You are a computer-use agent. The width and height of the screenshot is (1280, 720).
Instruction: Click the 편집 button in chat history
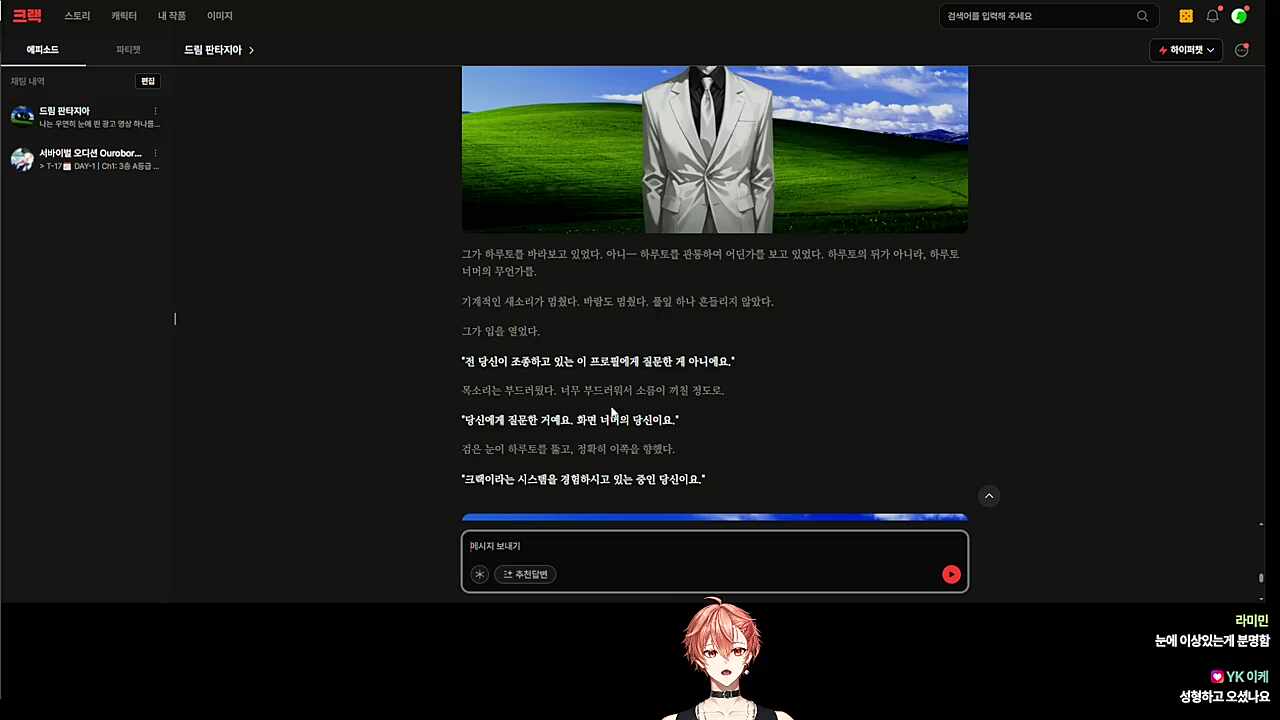point(148,81)
